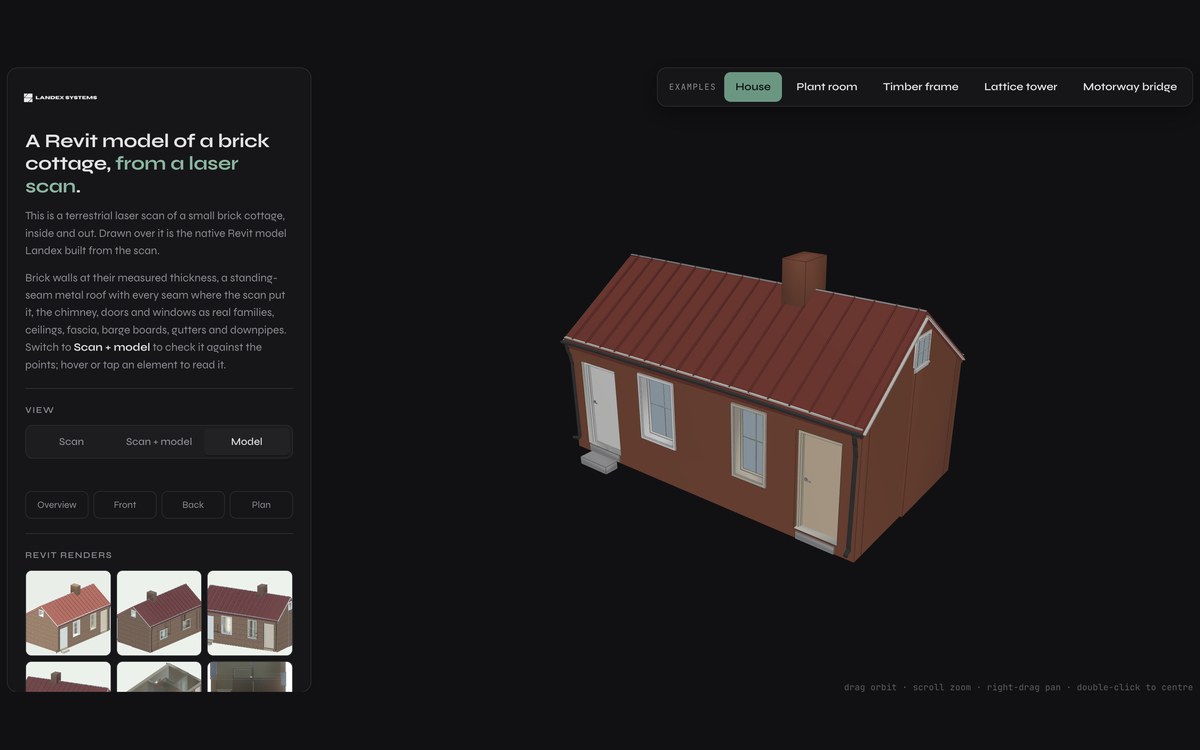Click the bold 'Scan + model' text
Image resolution: width=1200 pixels, height=750 pixels.
point(112,347)
